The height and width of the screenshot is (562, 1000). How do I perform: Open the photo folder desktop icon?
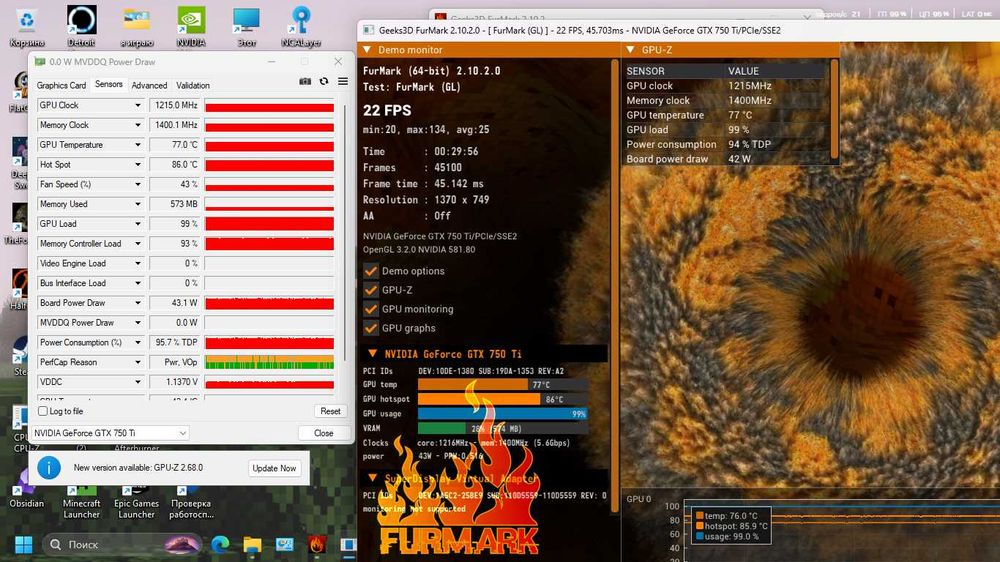coord(136,27)
